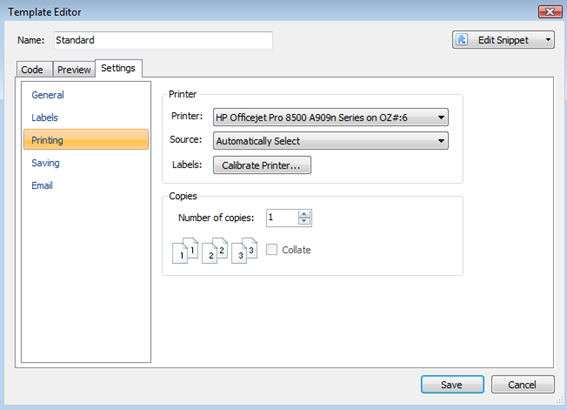Image resolution: width=567 pixels, height=410 pixels.
Task: Toggle the Collate checkbox
Action: point(272,249)
